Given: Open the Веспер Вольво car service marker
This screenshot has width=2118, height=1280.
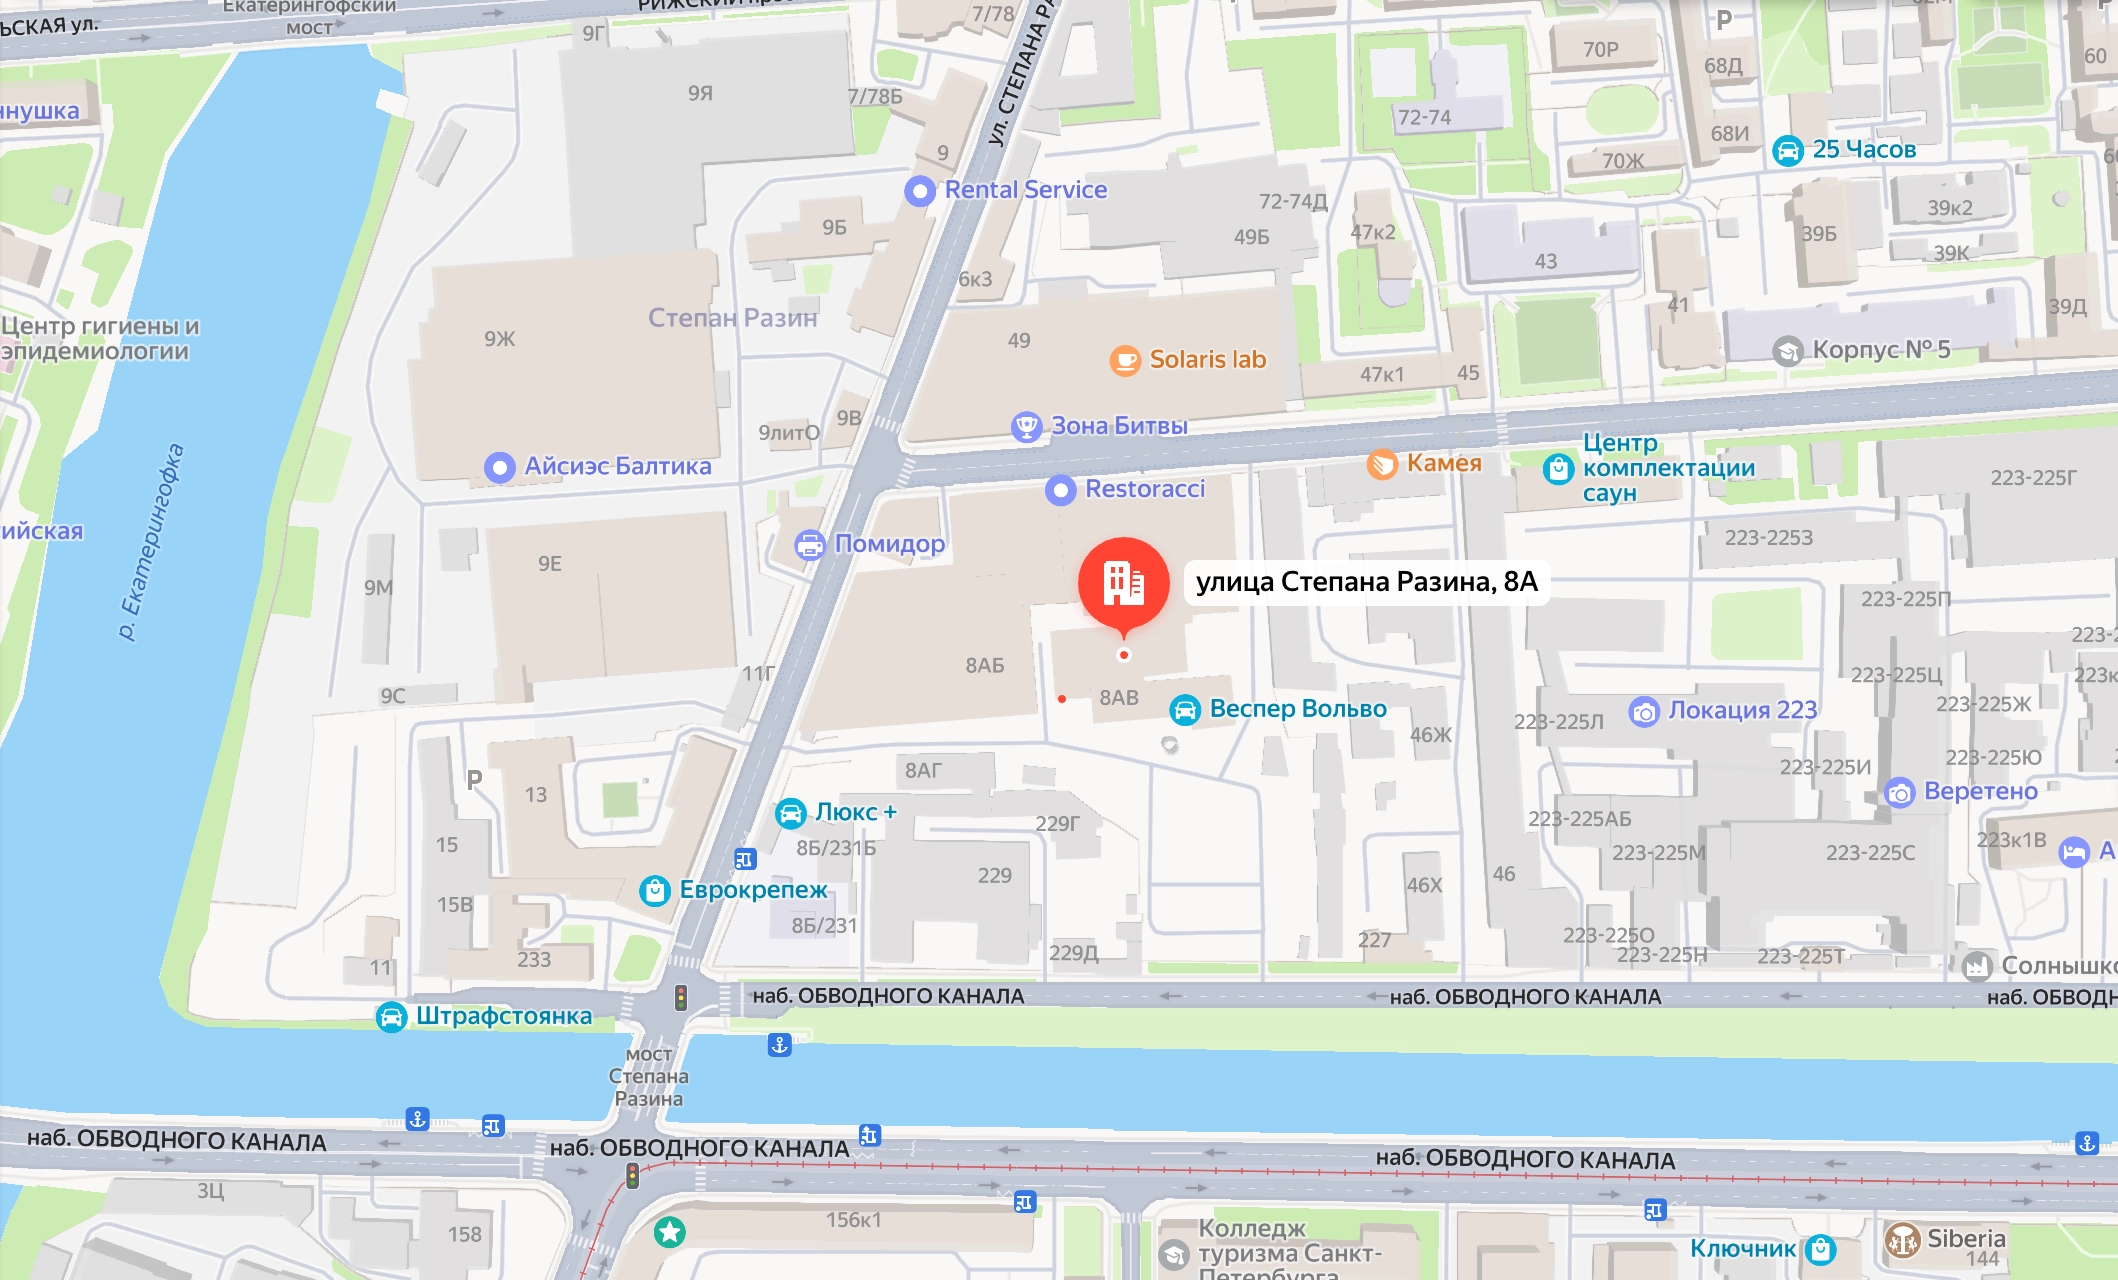Looking at the screenshot, I should (1185, 710).
